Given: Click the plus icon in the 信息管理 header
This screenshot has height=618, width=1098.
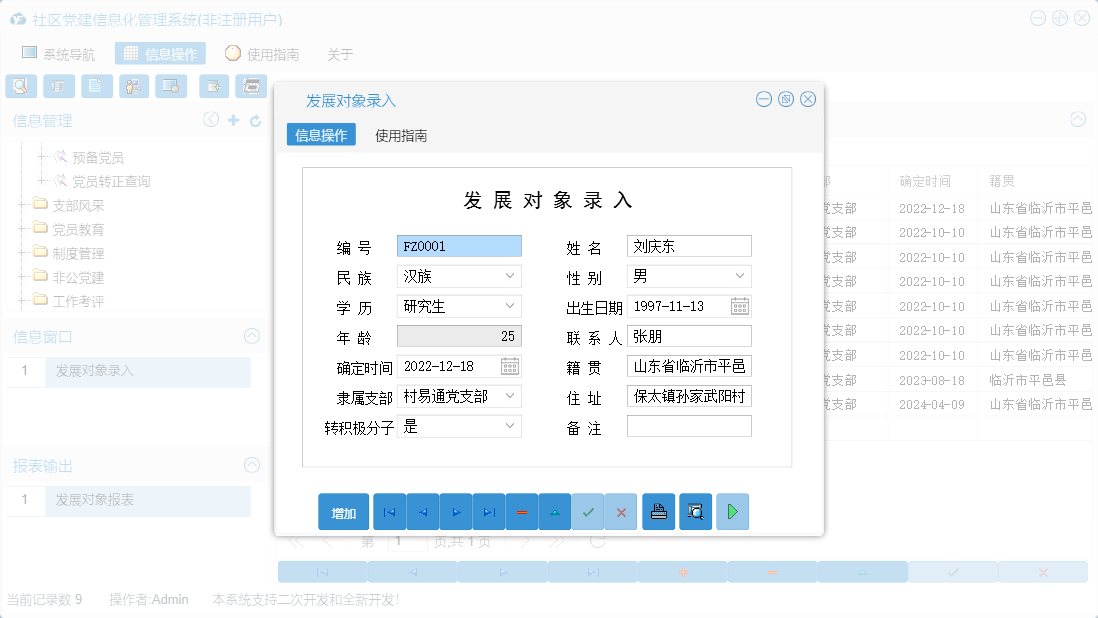Looking at the screenshot, I should (232, 119).
